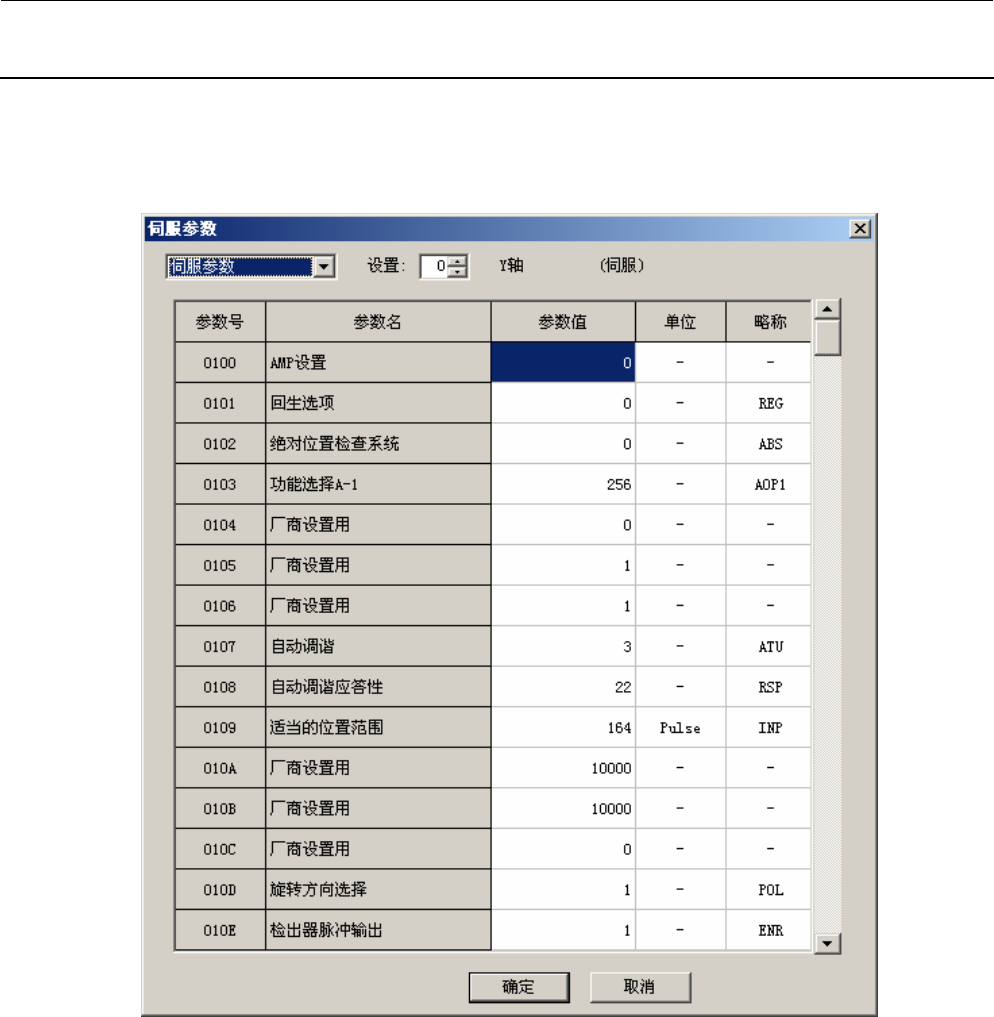
Task: Click the Pulse unit cell
Action: [x=680, y=728]
